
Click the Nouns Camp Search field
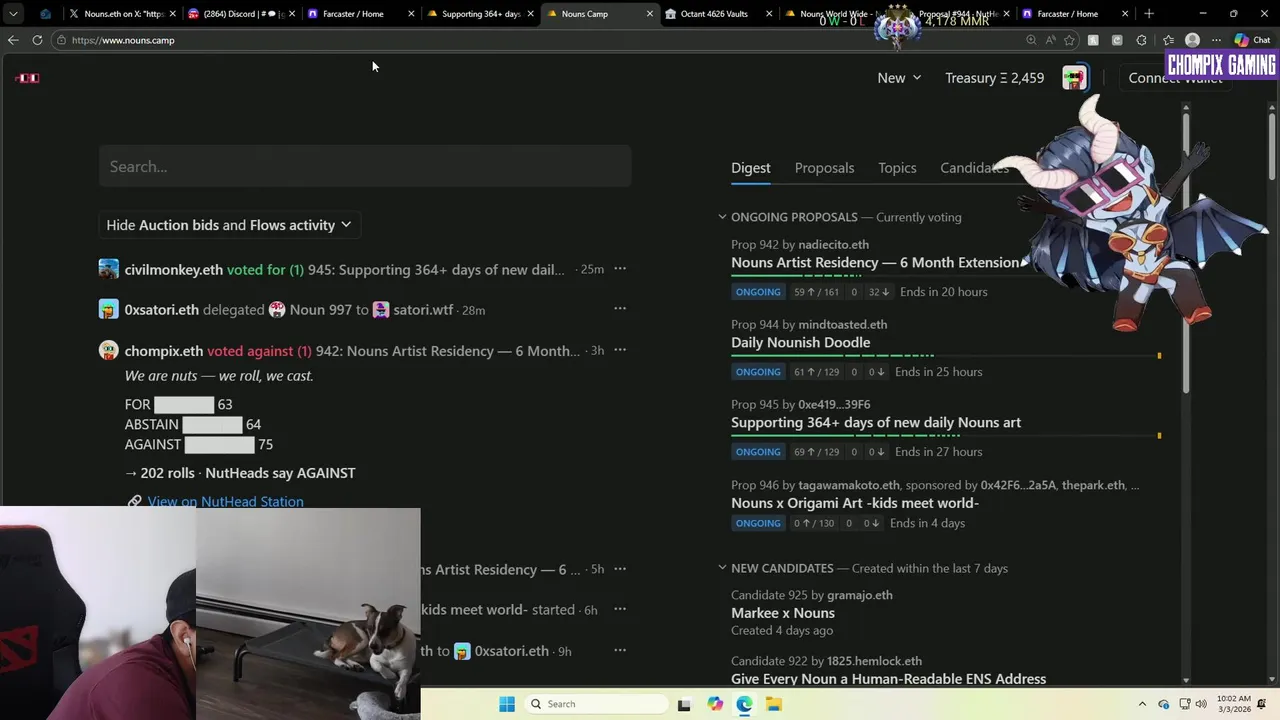[365, 166]
